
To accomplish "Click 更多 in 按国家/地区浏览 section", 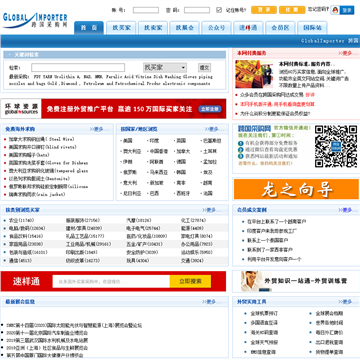I will (x=214, y=129).
